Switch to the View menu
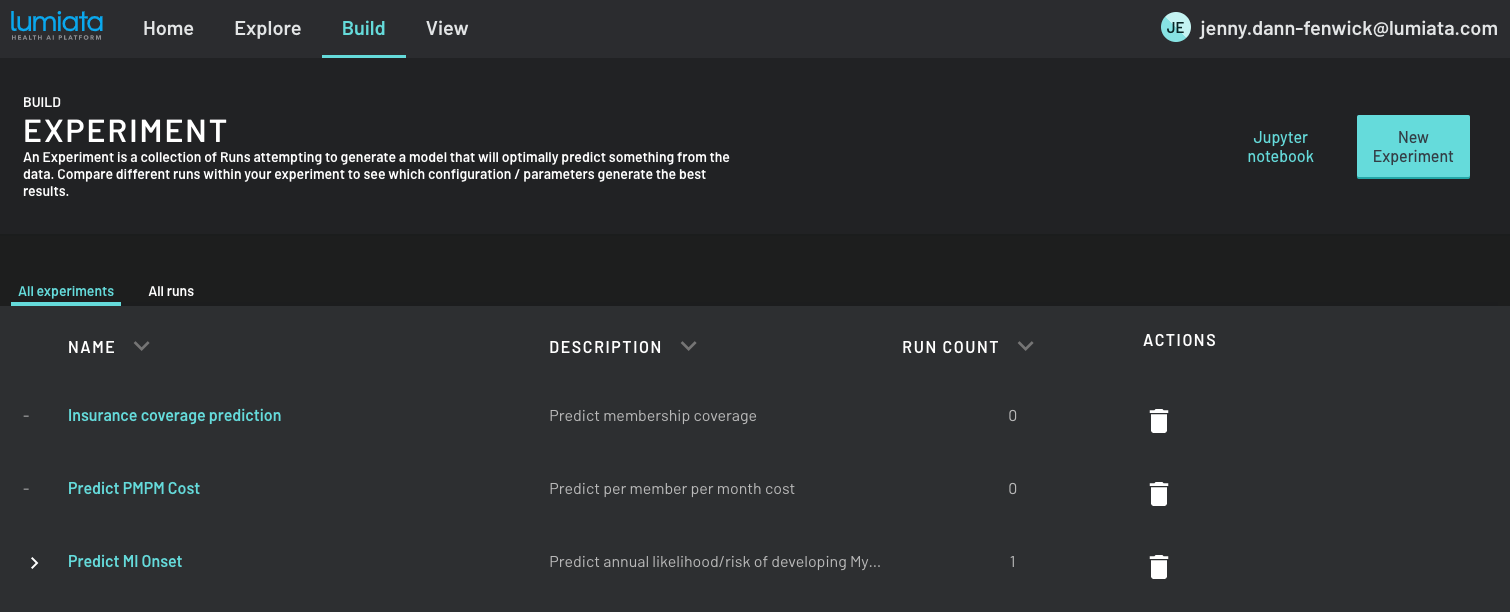Image resolution: width=1510 pixels, height=612 pixels. point(447,28)
